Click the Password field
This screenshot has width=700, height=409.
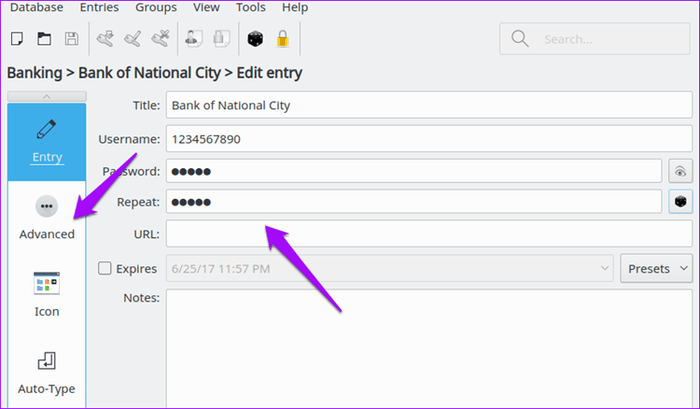[414, 171]
